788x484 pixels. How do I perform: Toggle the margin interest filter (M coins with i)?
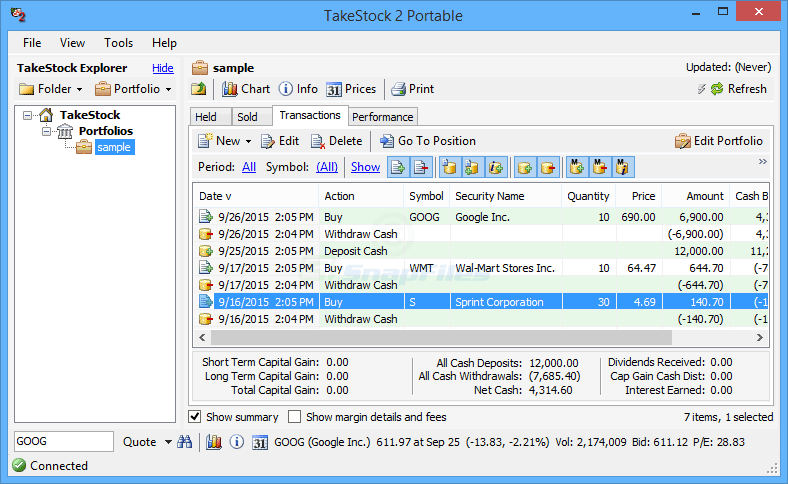tap(623, 167)
